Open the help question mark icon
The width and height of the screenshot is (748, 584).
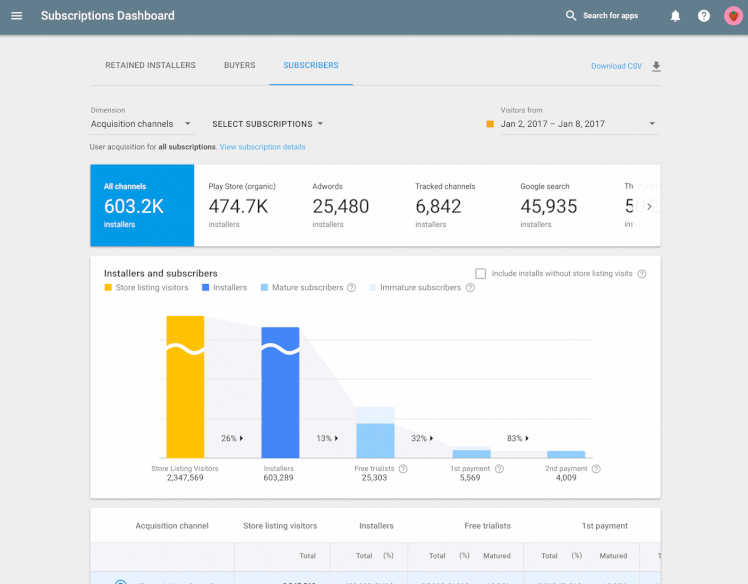point(704,16)
